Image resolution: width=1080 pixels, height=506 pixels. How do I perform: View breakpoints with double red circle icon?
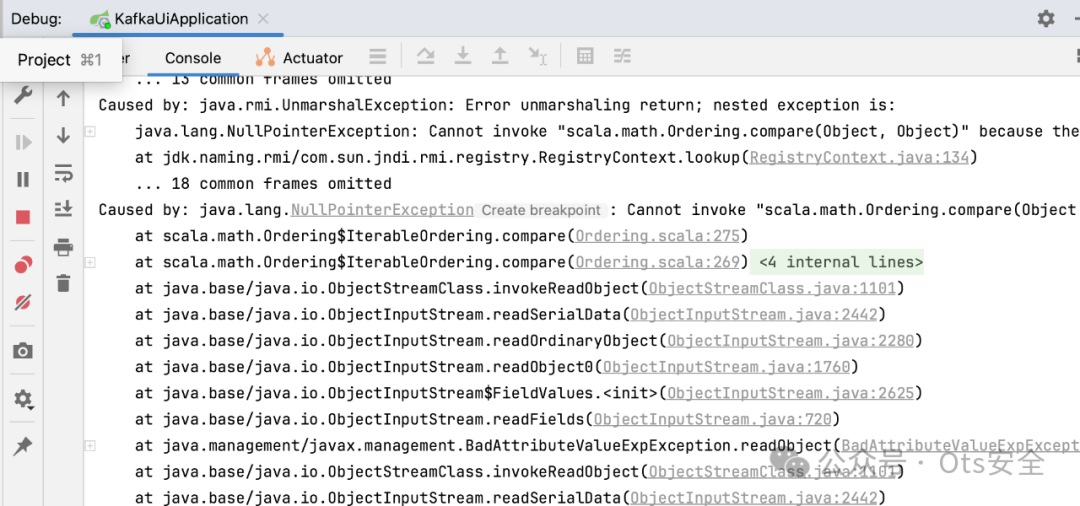click(23, 264)
